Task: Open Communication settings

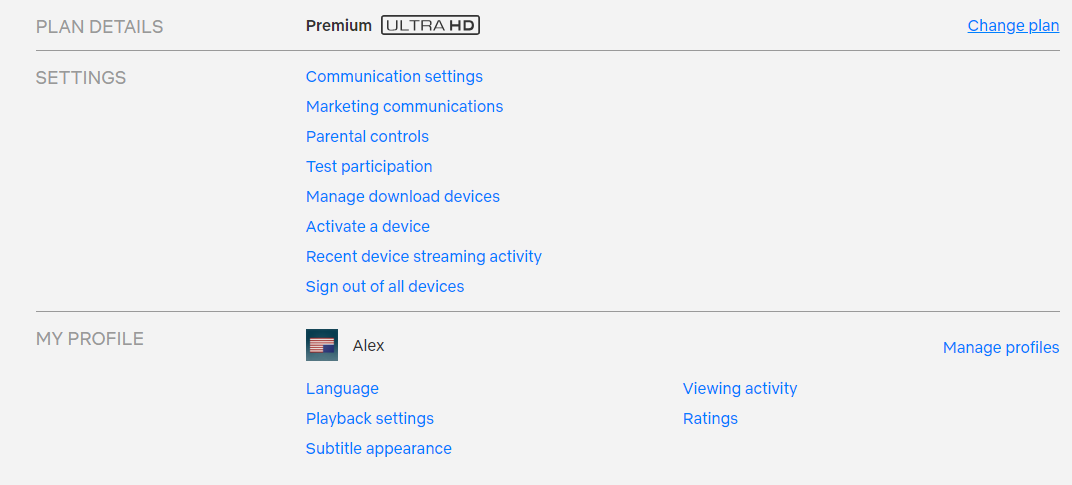Action: [394, 77]
